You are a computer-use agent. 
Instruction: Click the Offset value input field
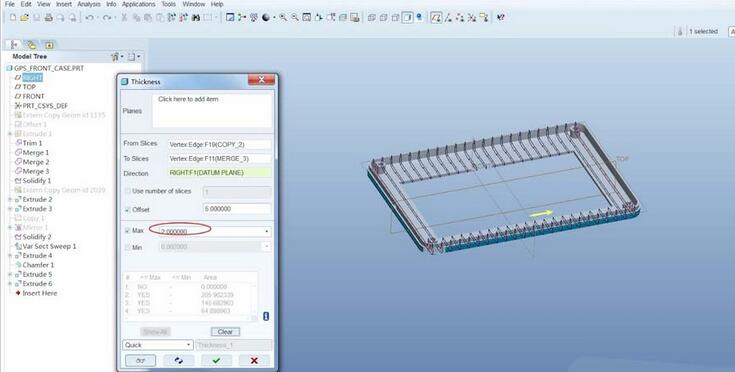[x=237, y=209]
